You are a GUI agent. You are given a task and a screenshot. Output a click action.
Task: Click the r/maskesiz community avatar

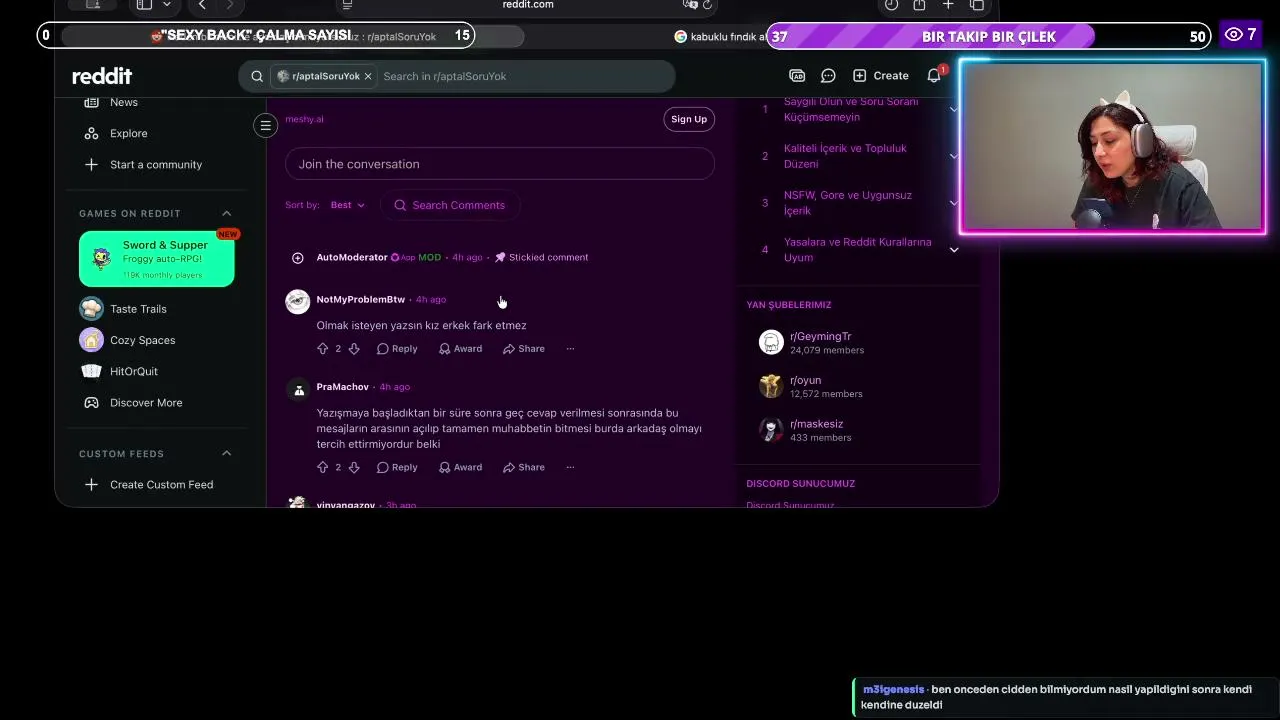(771, 430)
